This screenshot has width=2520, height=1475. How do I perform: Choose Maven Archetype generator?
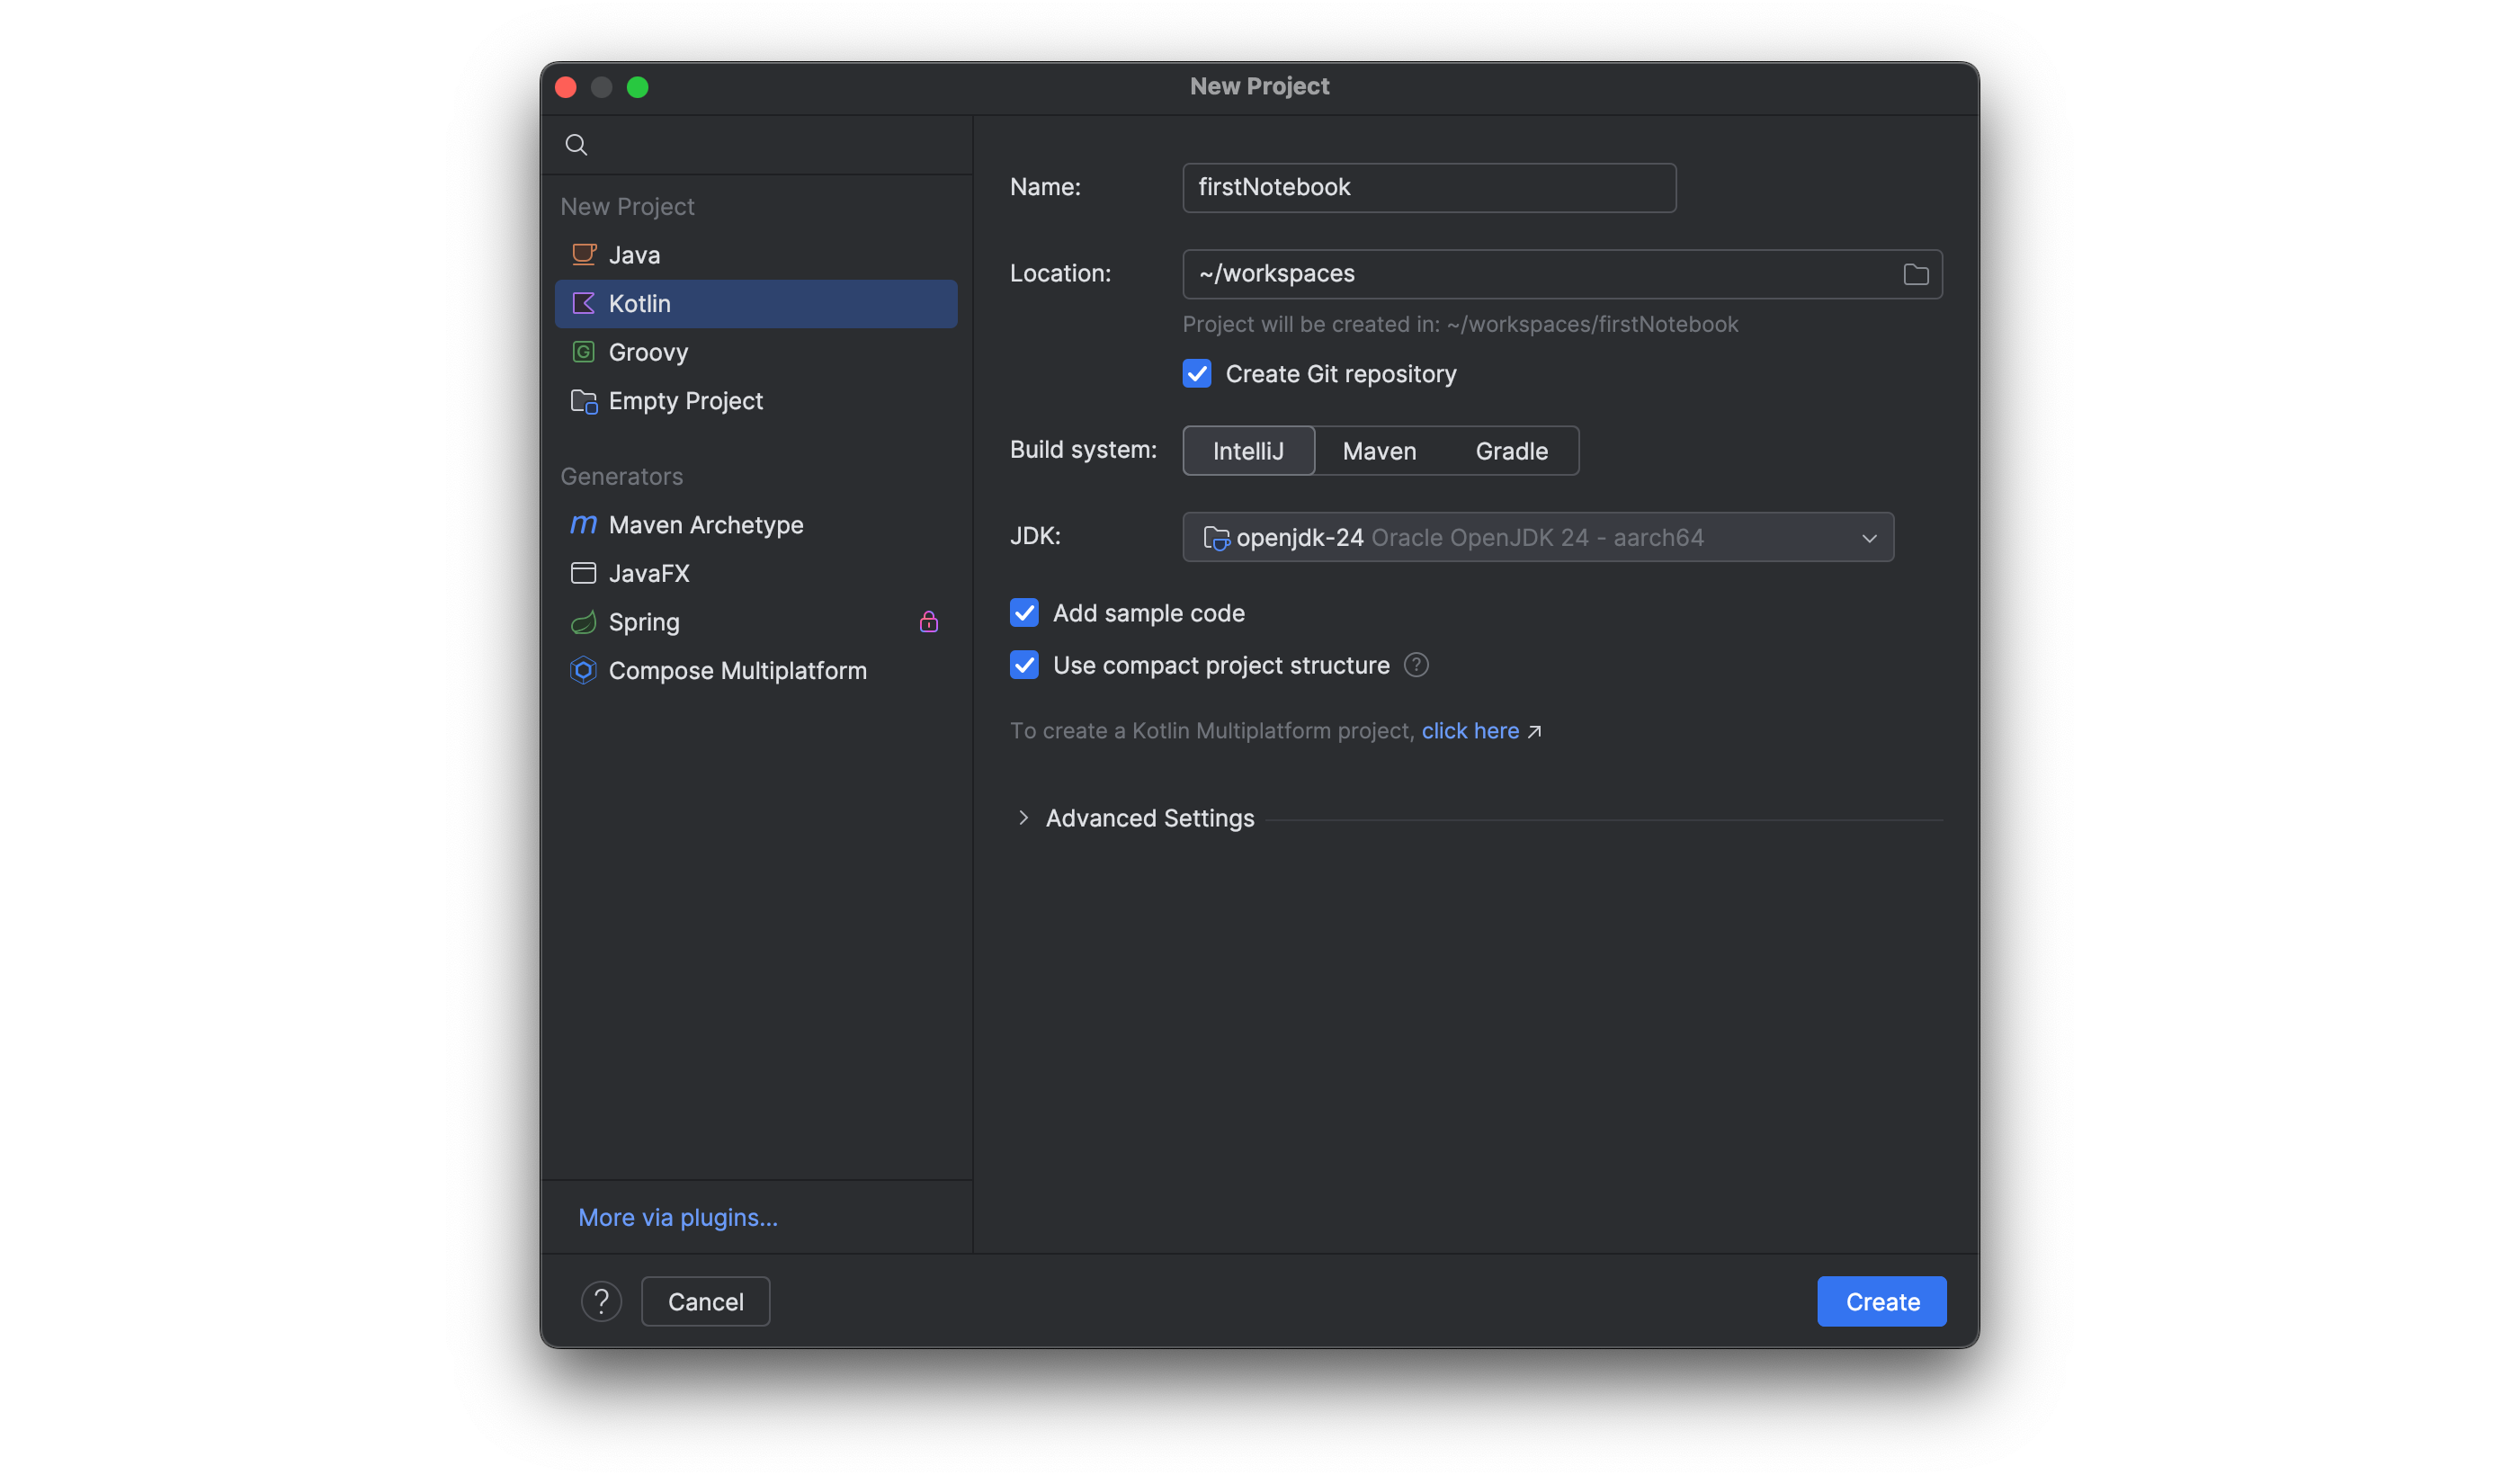[756, 524]
